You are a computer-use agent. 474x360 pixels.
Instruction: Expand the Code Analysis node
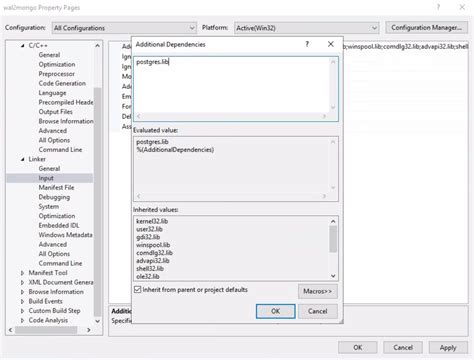click(22, 320)
